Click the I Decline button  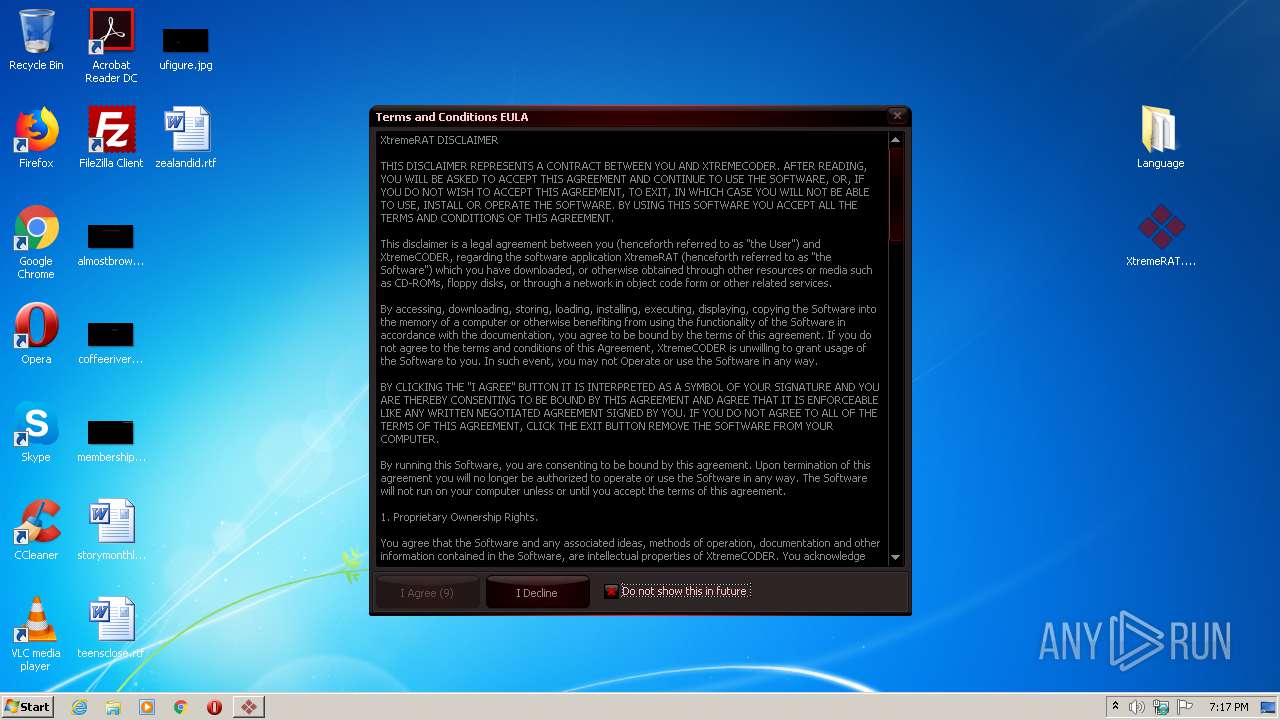click(x=536, y=593)
